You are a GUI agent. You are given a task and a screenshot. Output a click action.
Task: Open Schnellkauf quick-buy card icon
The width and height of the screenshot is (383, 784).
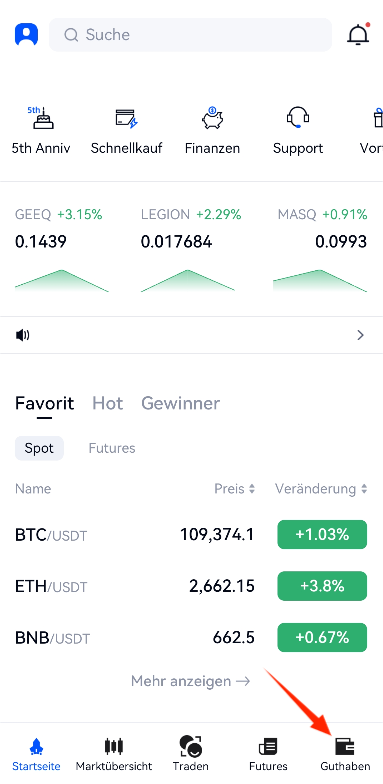point(126,118)
